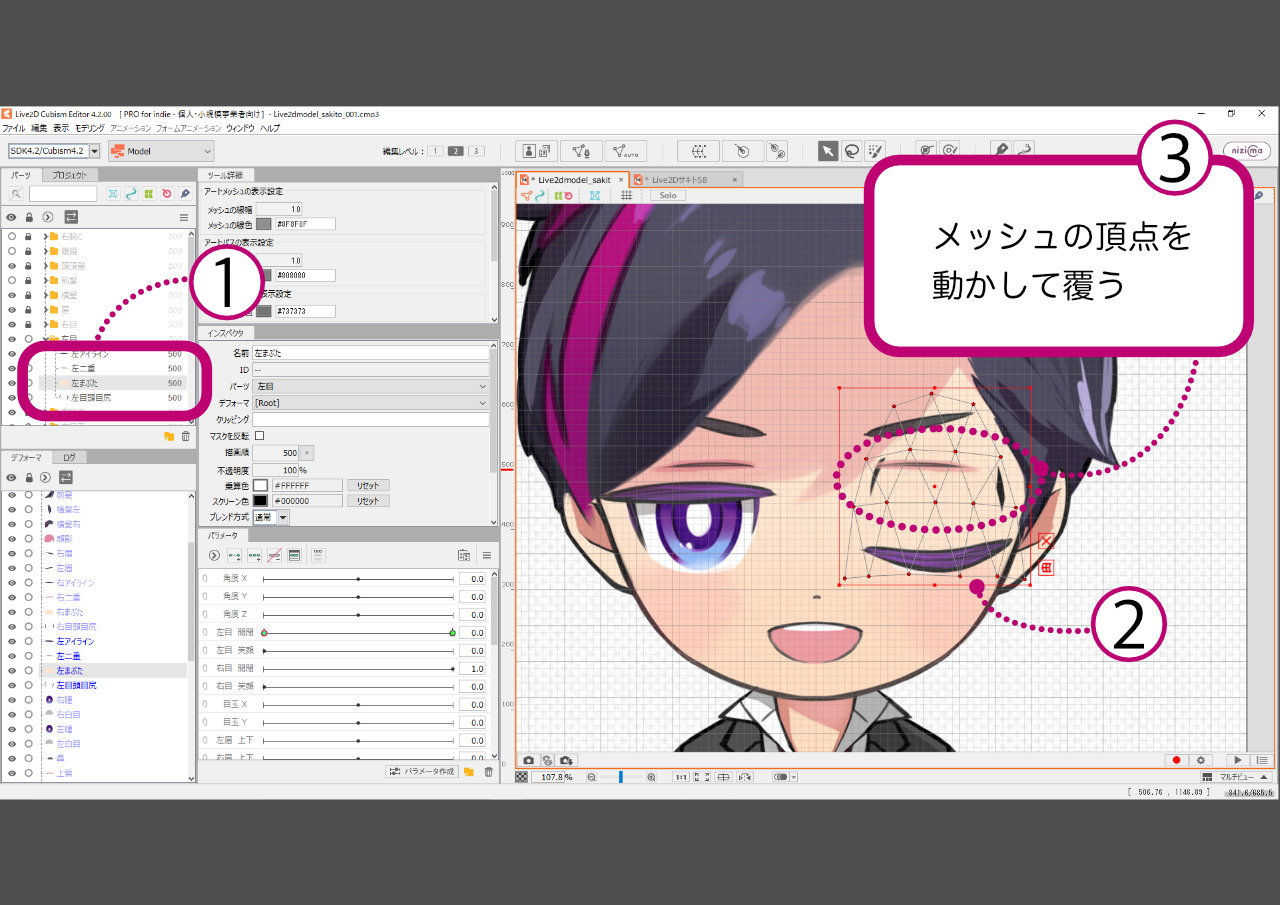Open Parameter panel hamburger menu
1280x905 pixels.
pos(487,555)
